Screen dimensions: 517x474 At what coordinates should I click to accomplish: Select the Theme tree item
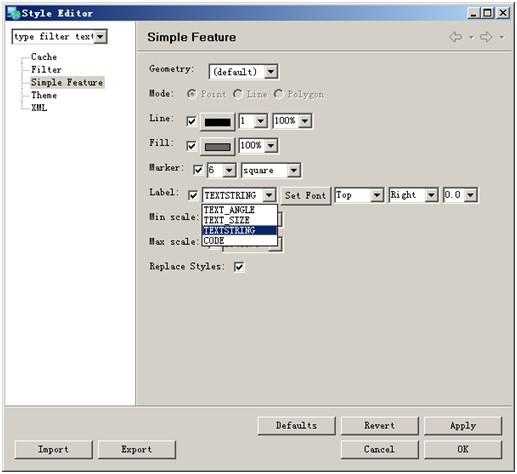pyautogui.click(x=44, y=95)
